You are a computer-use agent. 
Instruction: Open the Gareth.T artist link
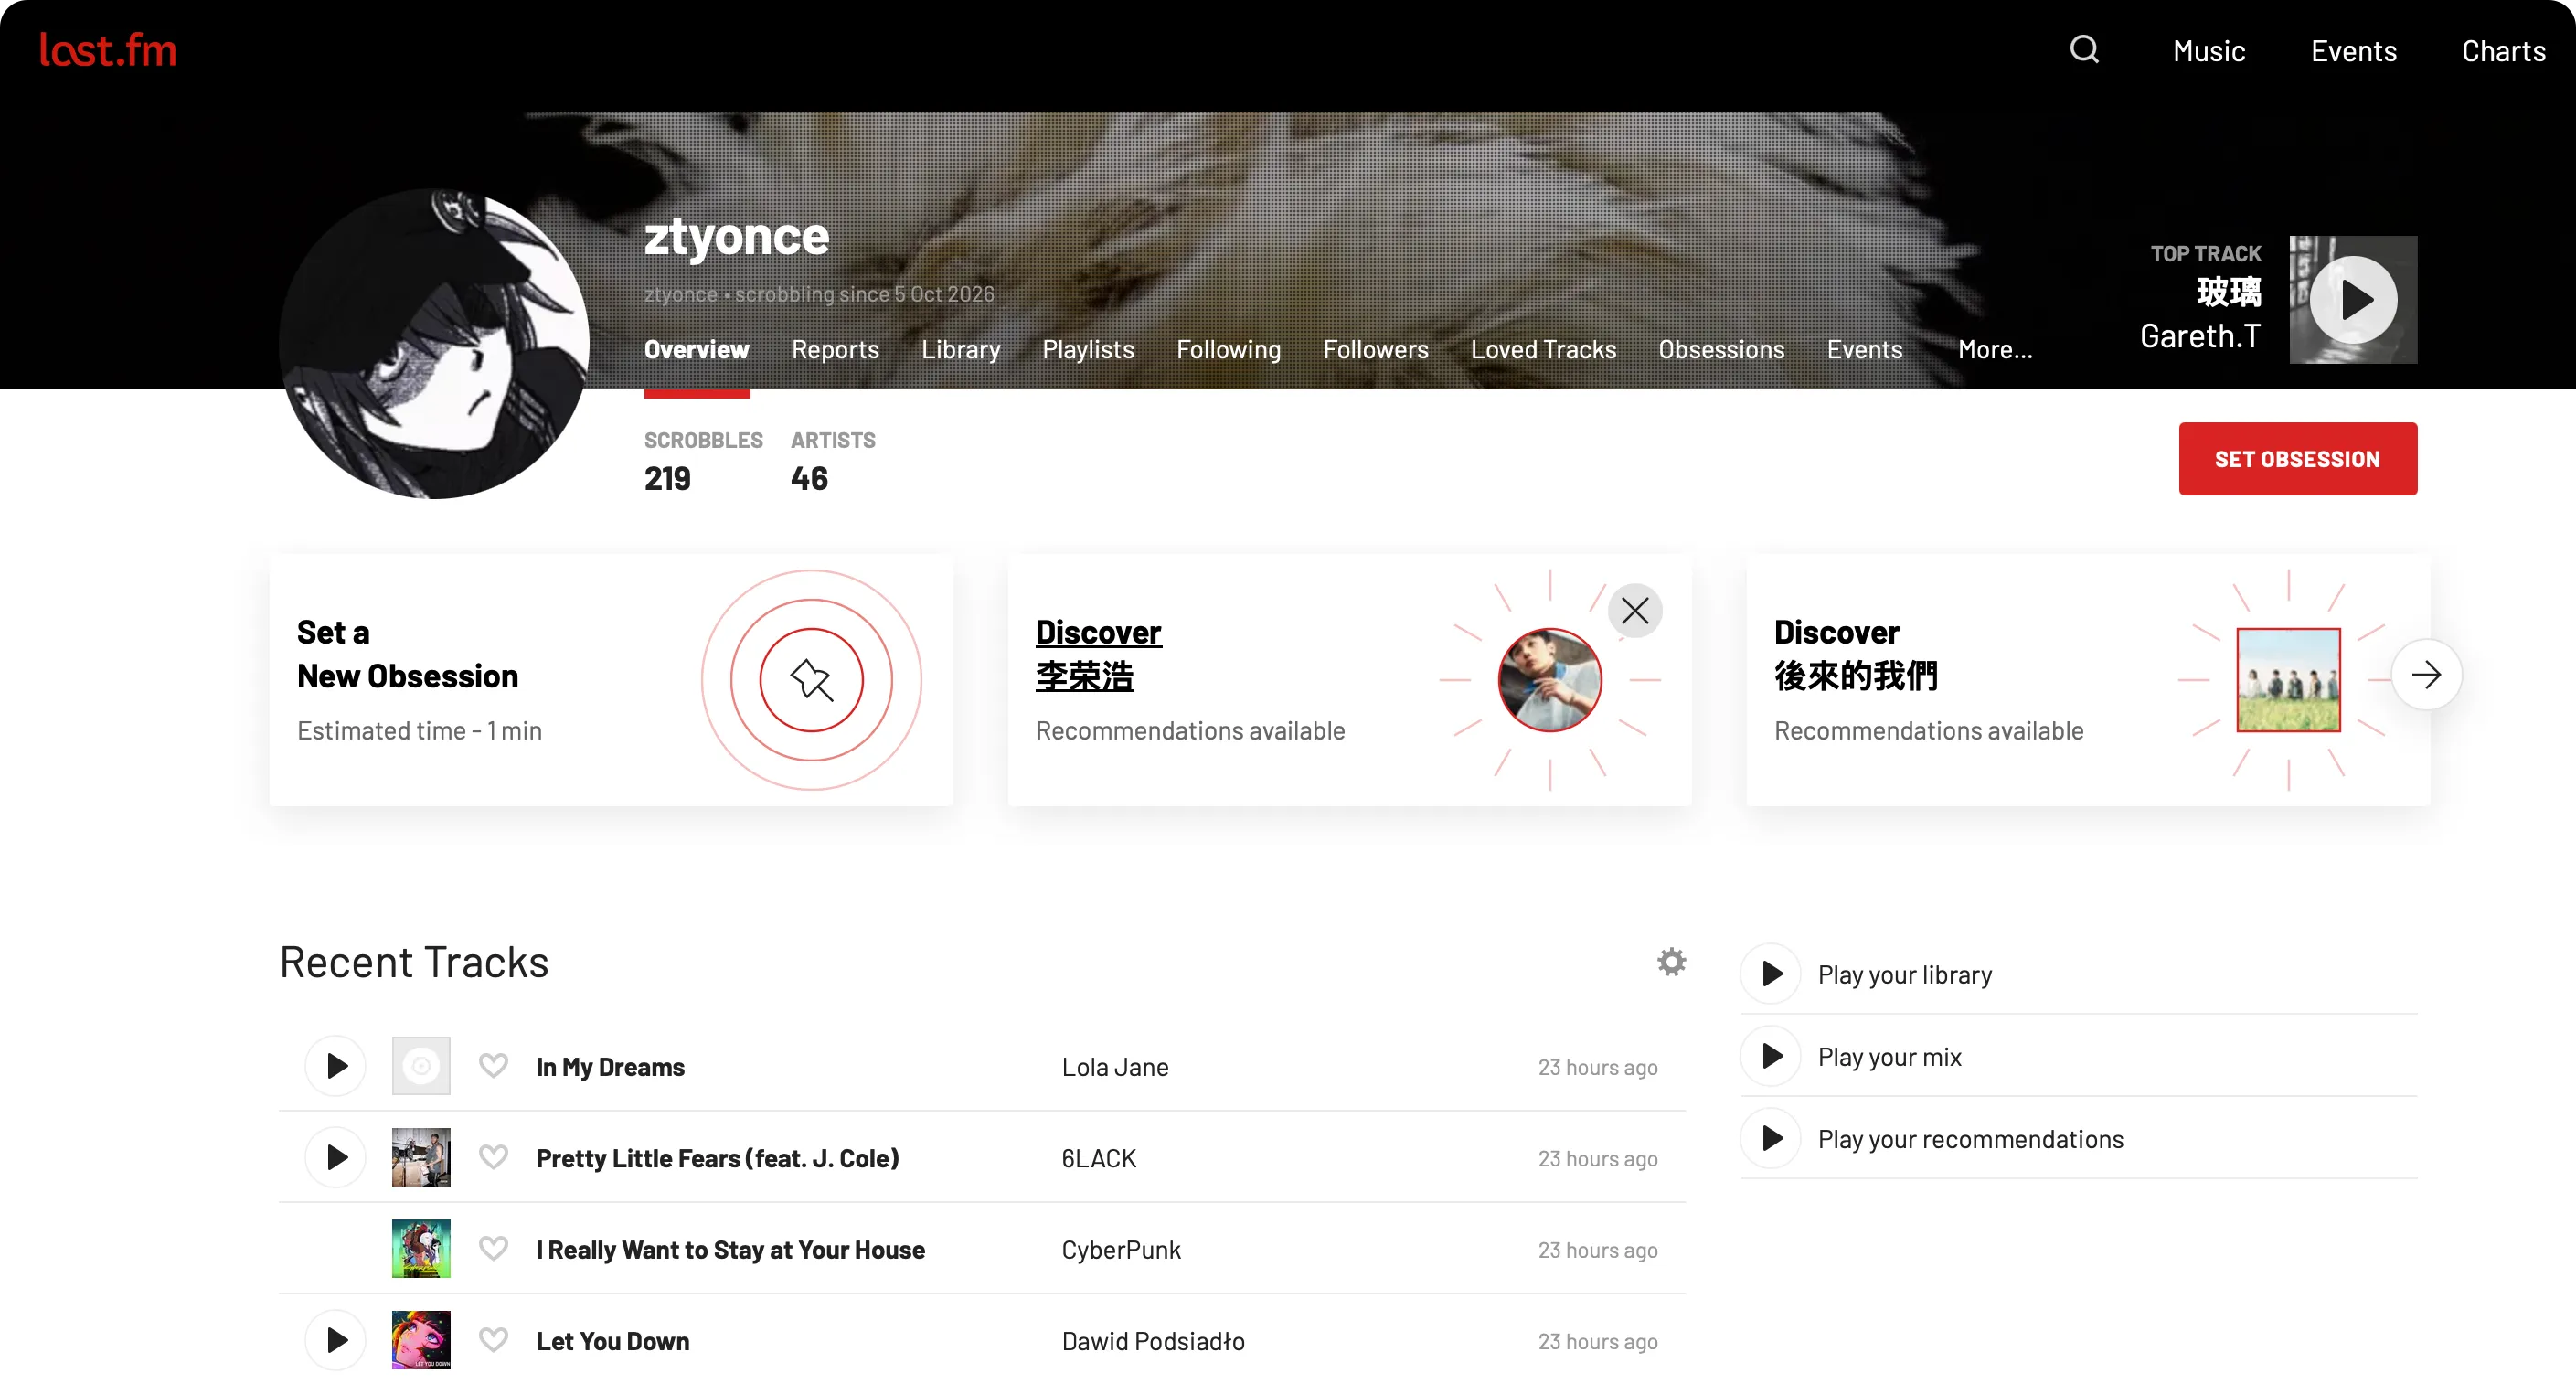pos(2199,336)
